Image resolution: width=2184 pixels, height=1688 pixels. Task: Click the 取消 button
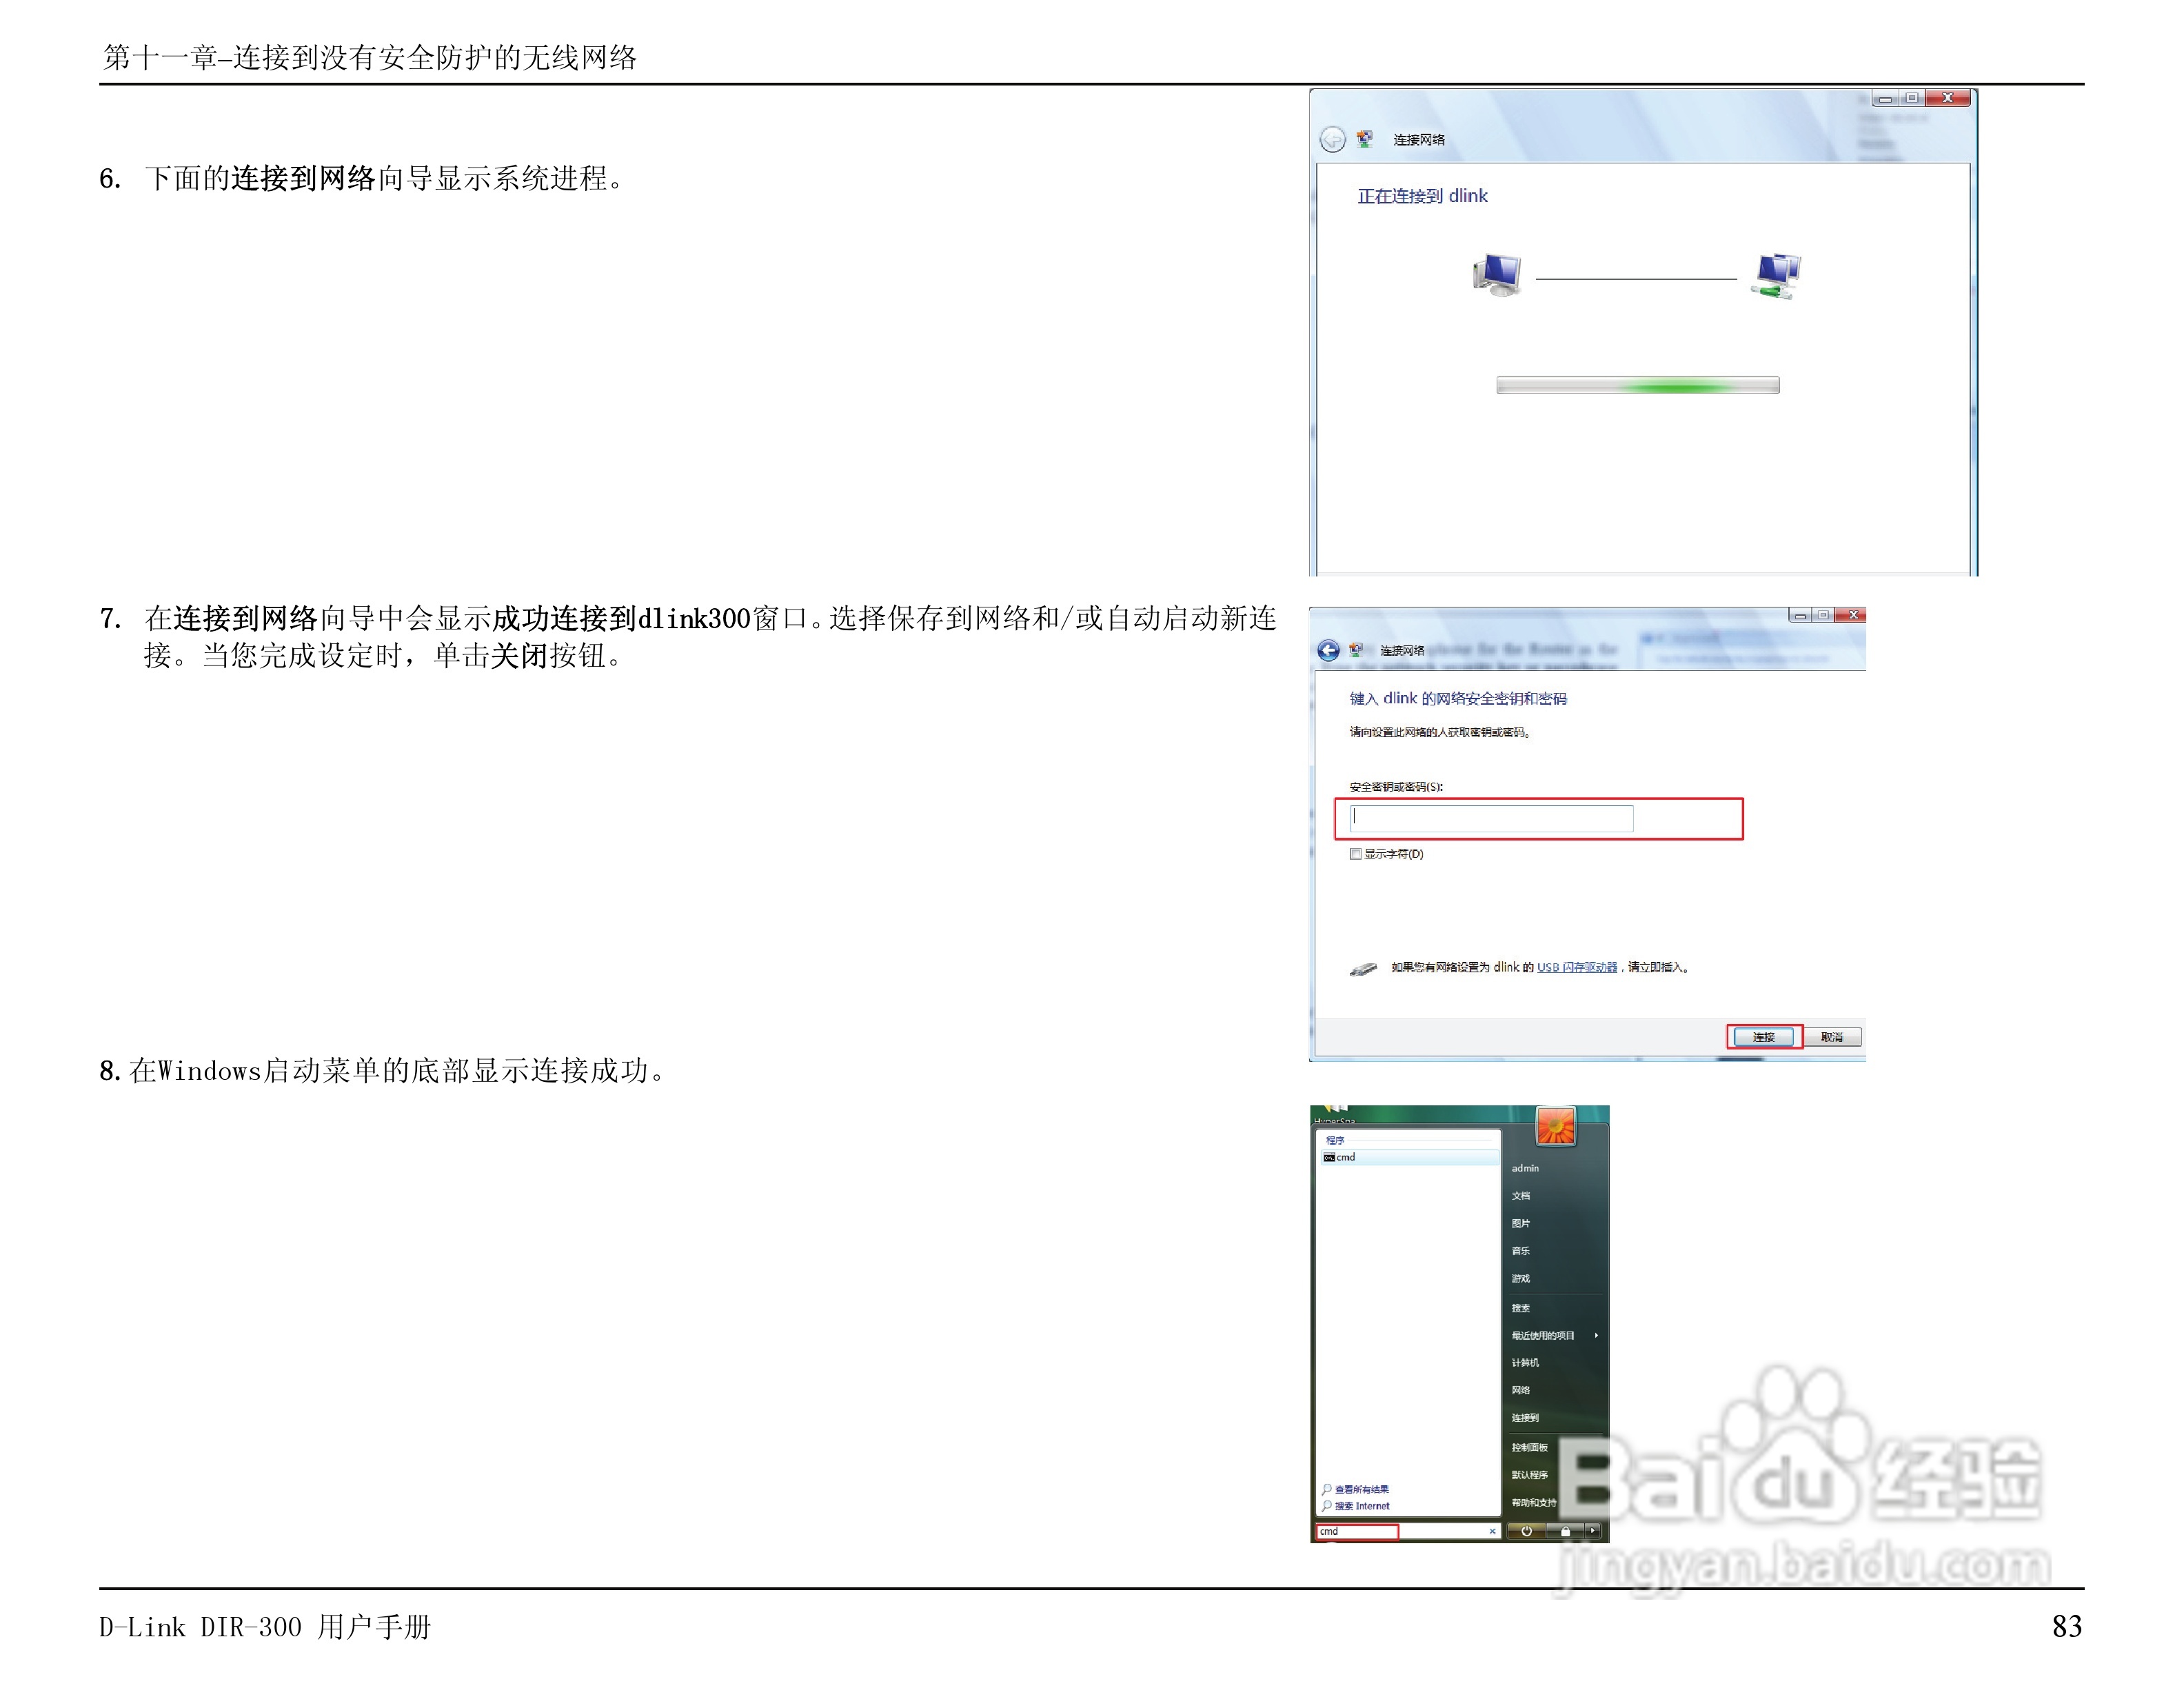click(x=1832, y=1037)
